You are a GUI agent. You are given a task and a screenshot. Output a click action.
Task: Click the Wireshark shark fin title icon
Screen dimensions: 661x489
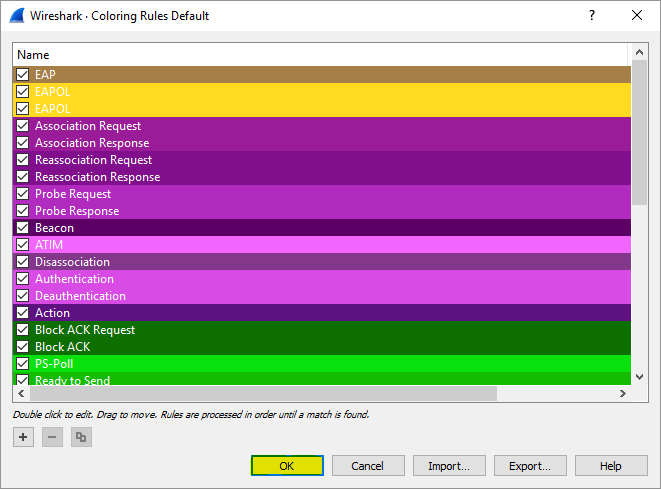pos(17,16)
